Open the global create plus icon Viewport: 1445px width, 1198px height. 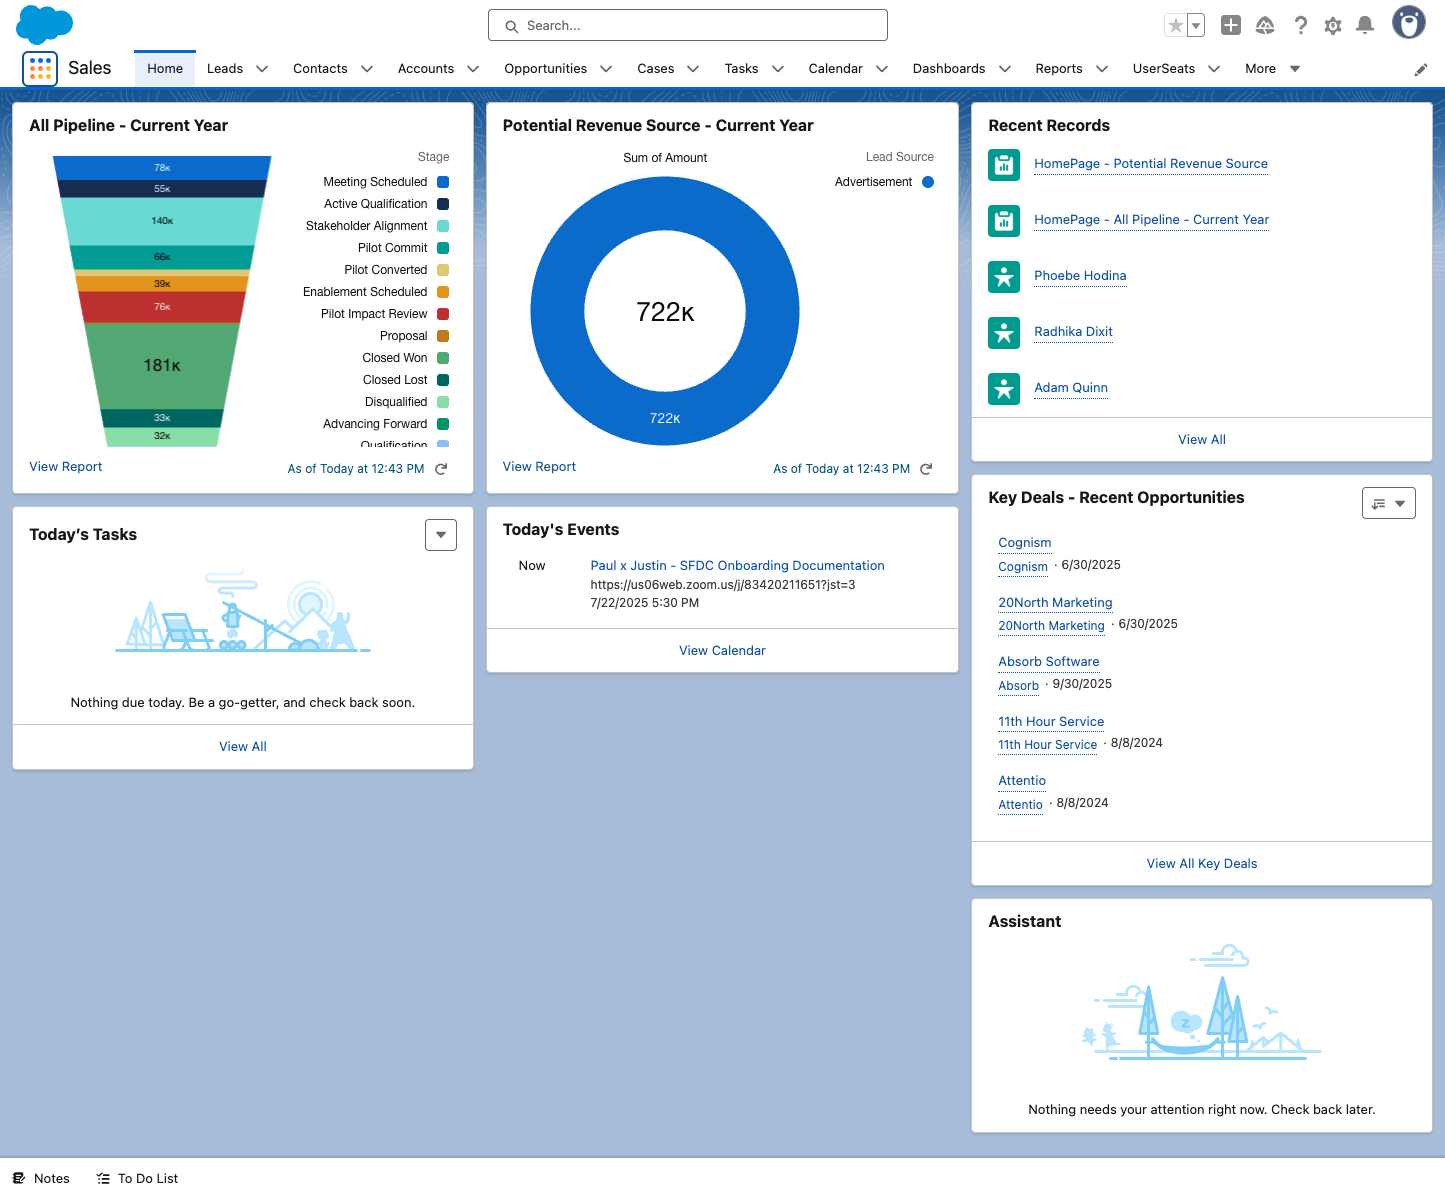pyautogui.click(x=1231, y=26)
